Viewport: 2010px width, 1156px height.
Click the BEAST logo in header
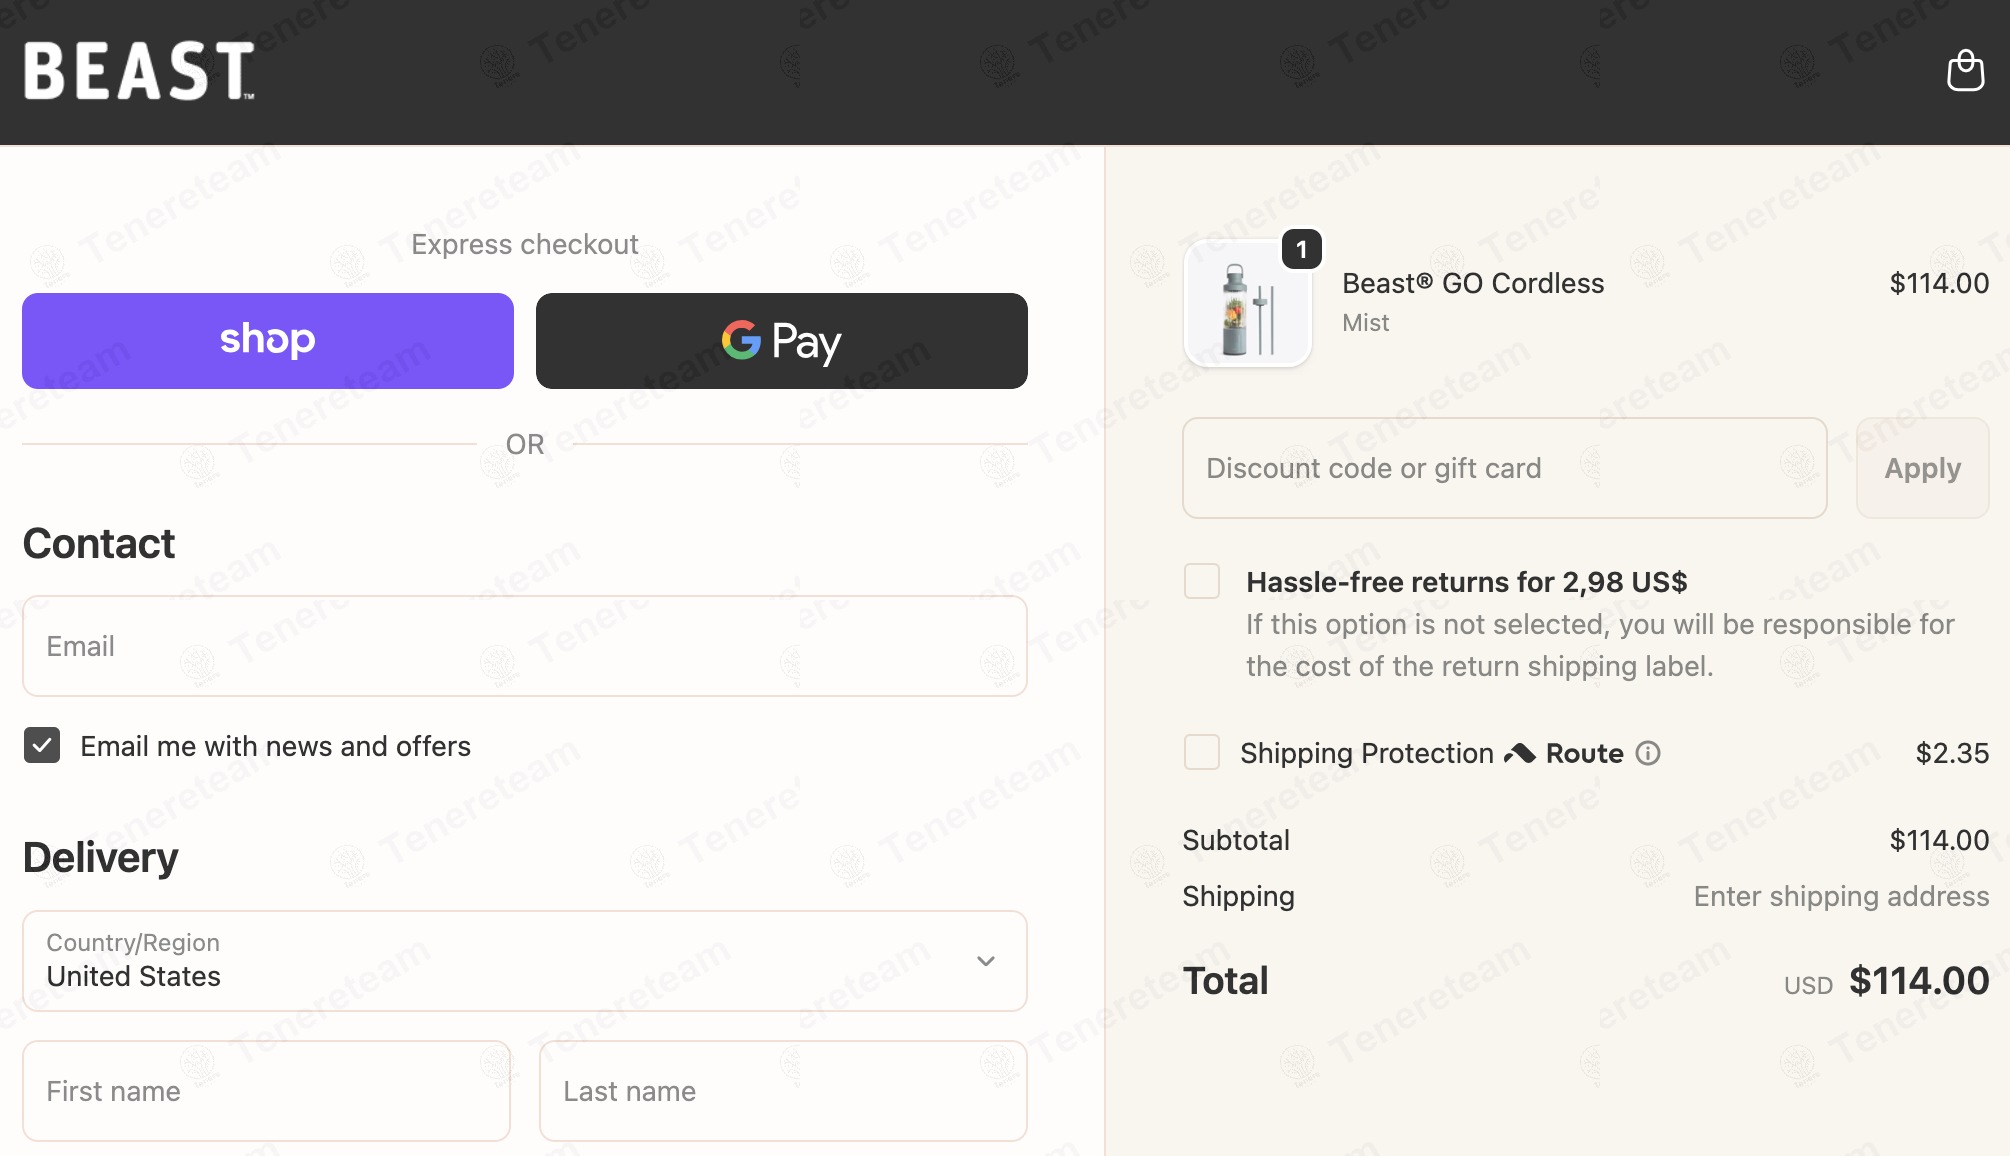click(139, 71)
